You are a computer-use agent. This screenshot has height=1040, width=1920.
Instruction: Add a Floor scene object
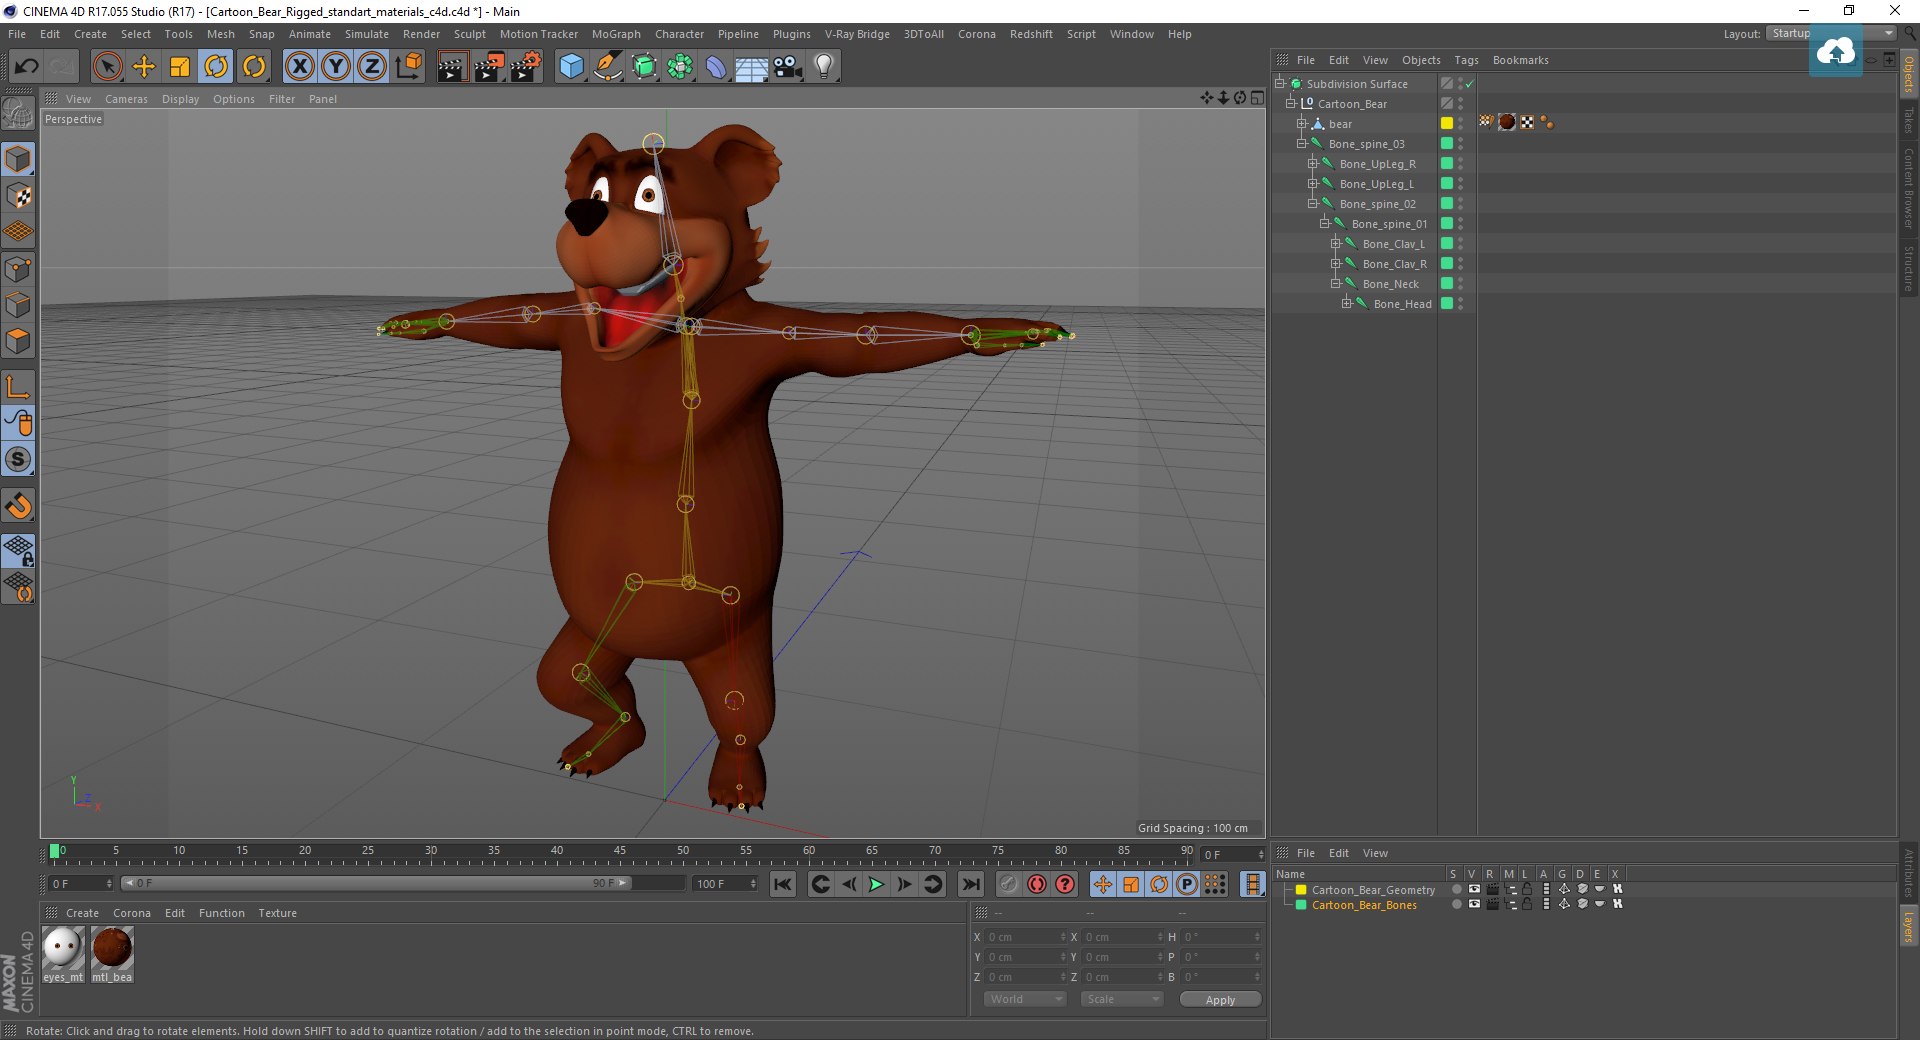(751, 67)
